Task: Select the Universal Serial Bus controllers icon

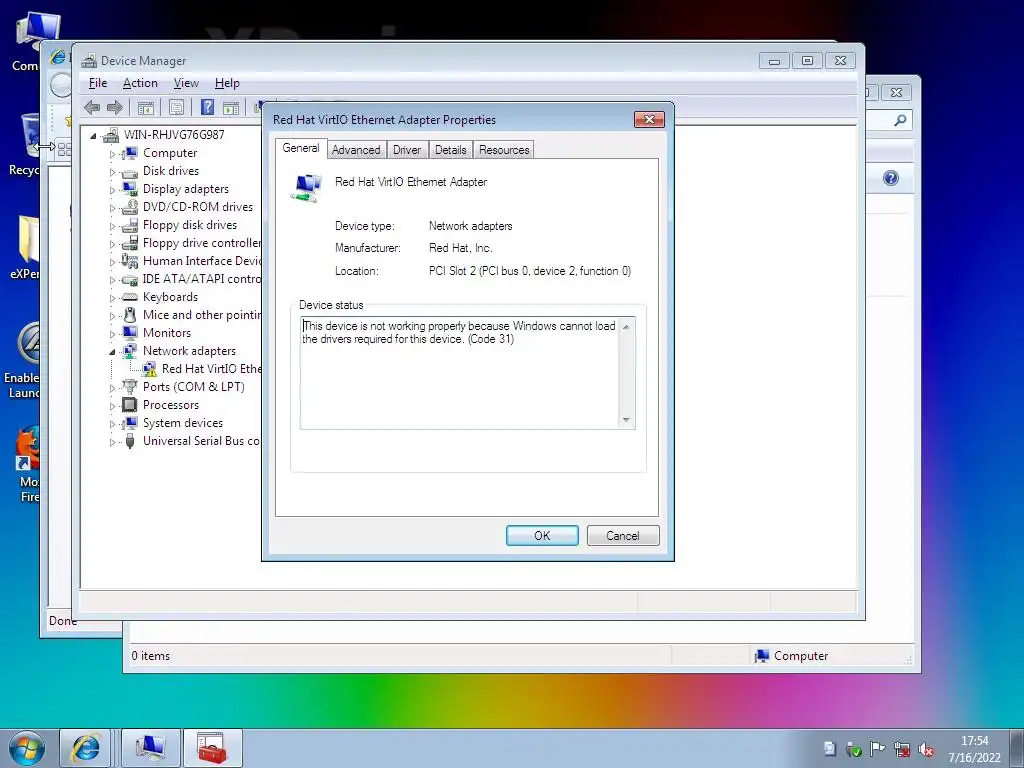Action: pyautogui.click(x=130, y=441)
